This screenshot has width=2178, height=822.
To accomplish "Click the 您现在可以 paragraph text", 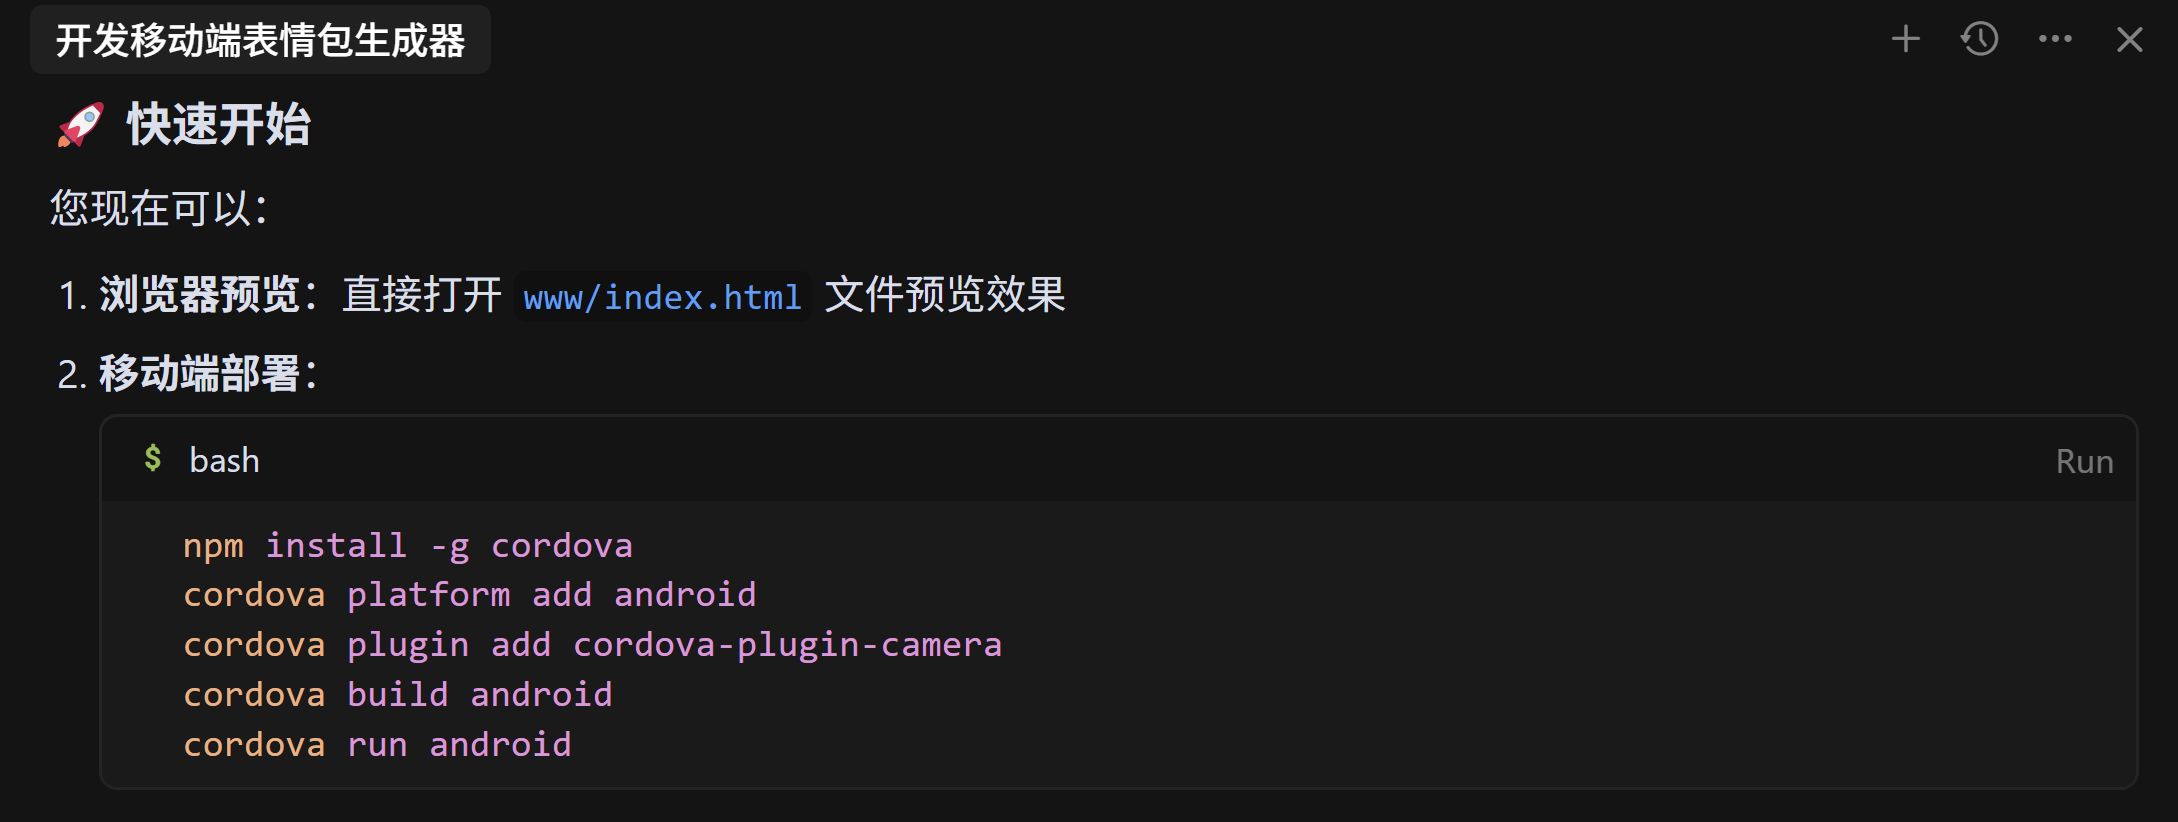I will pyautogui.click(x=159, y=208).
